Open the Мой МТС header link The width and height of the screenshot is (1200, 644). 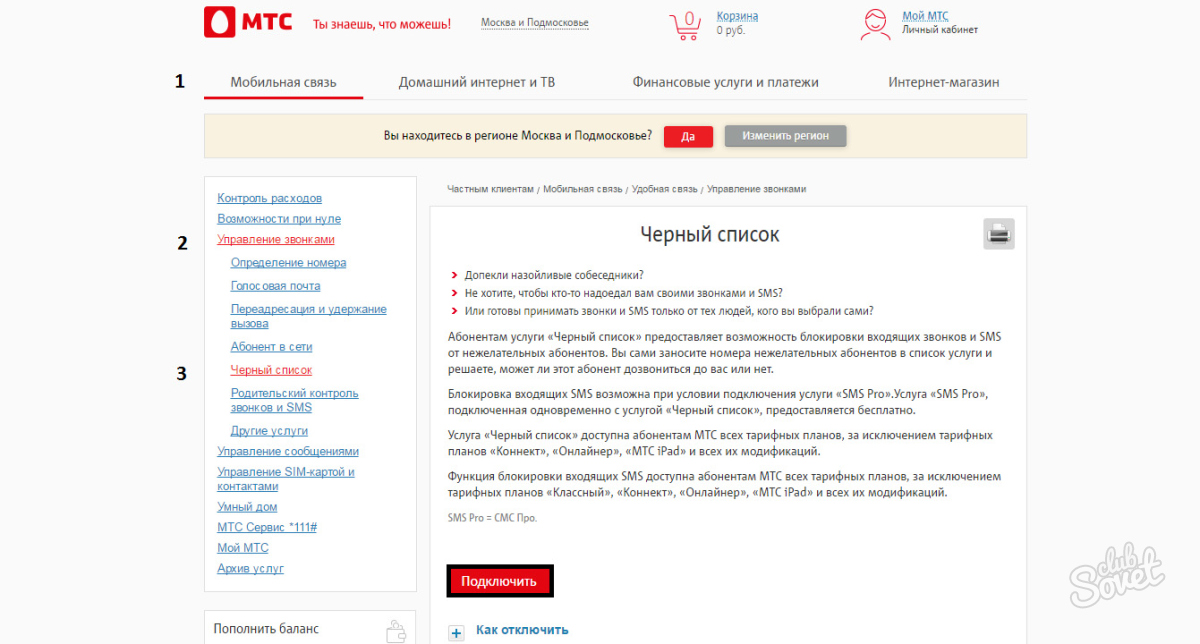pyautogui.click(x=925, y=16)
